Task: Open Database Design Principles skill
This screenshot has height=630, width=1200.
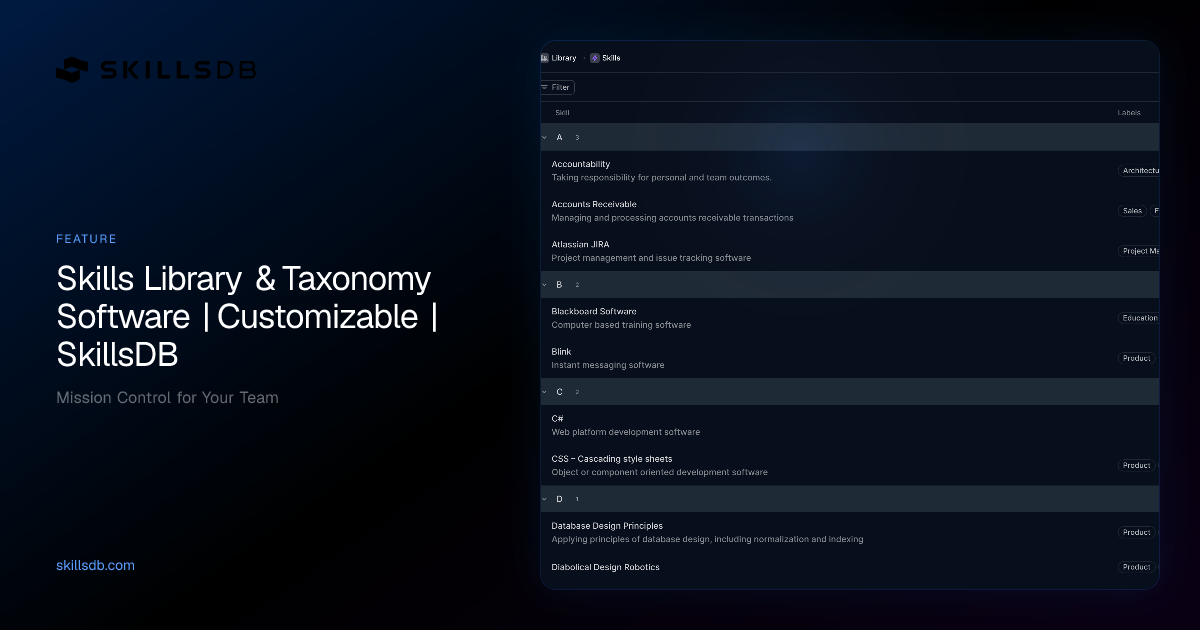Action: (607, 525)
